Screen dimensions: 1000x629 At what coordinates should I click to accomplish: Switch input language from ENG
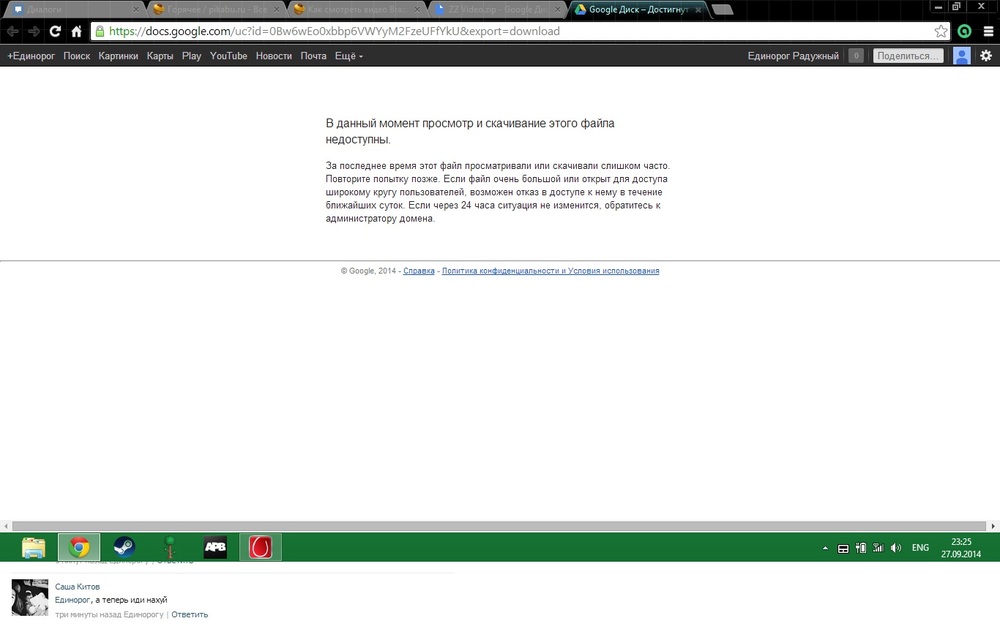click(921, 548)
